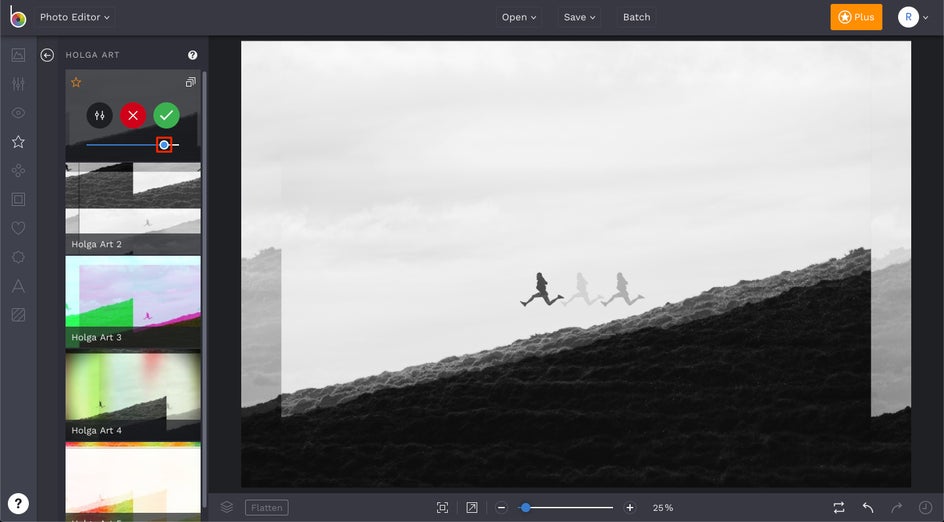This screenshot has height=522, width=944.
Task: Click the Batch menu item
Action: coord(636,17)
